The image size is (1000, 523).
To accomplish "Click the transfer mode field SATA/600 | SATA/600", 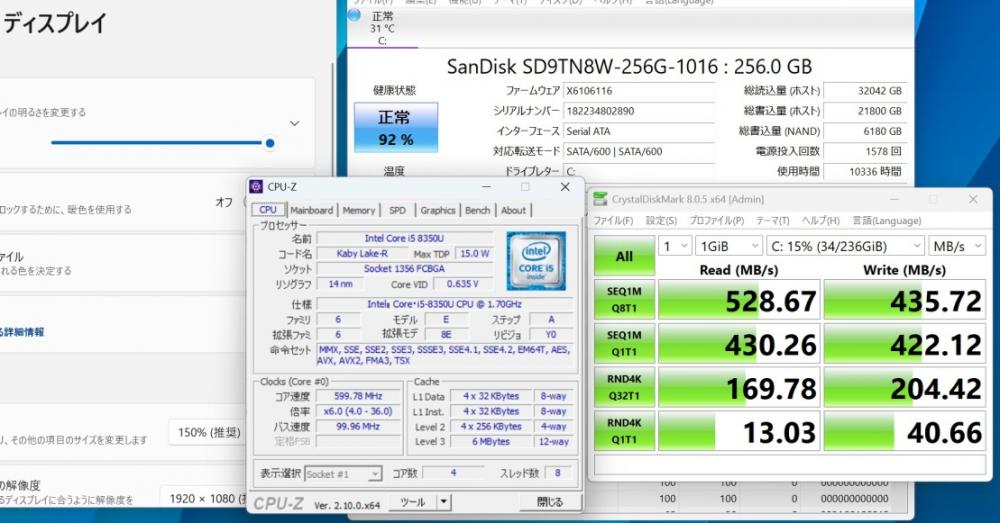I will [x=638, y=152].
